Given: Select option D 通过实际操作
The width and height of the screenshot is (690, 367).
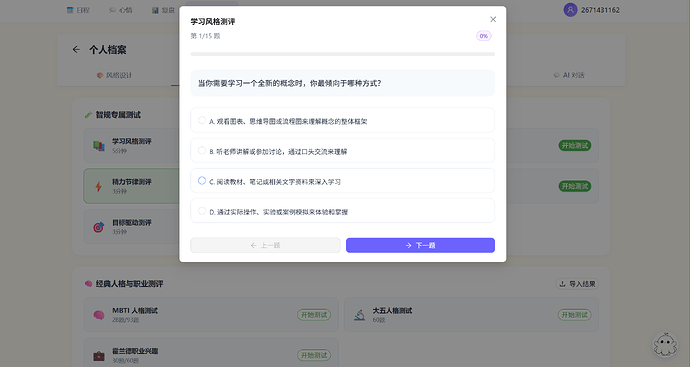Looking at the screenshot, I should pos(342,211).
